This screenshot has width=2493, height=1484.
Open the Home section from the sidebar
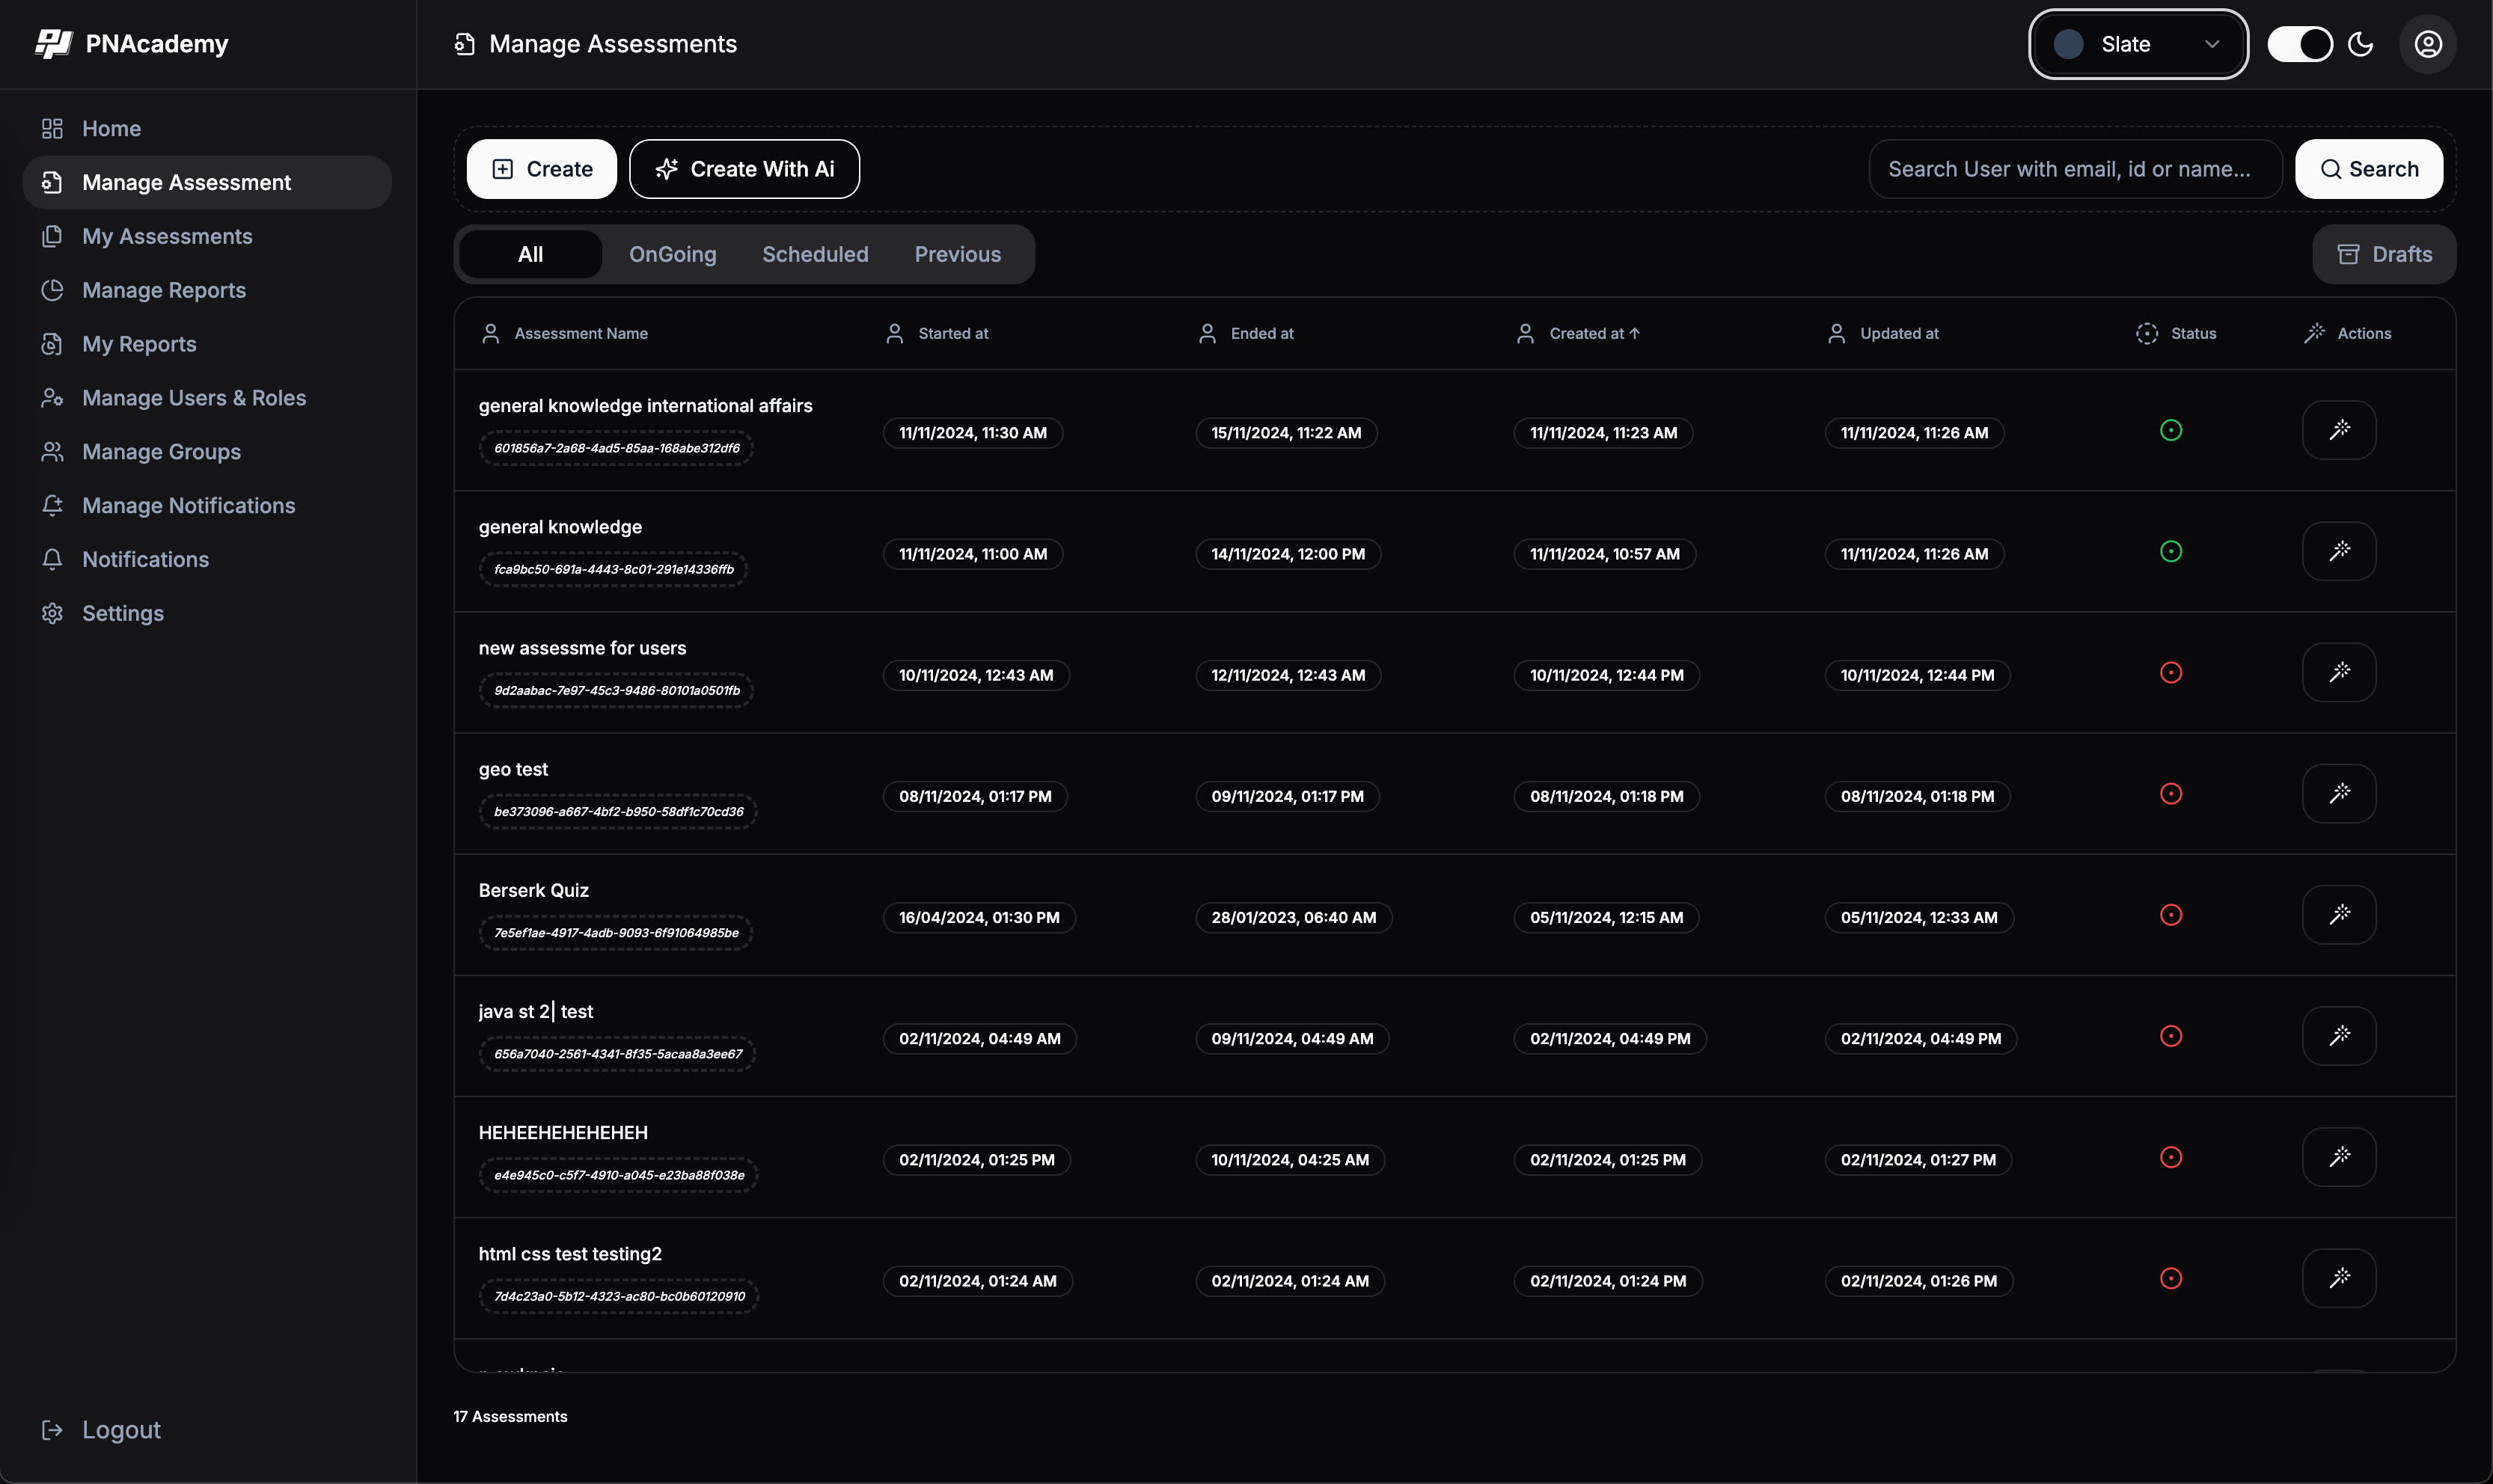coord(110,128)
